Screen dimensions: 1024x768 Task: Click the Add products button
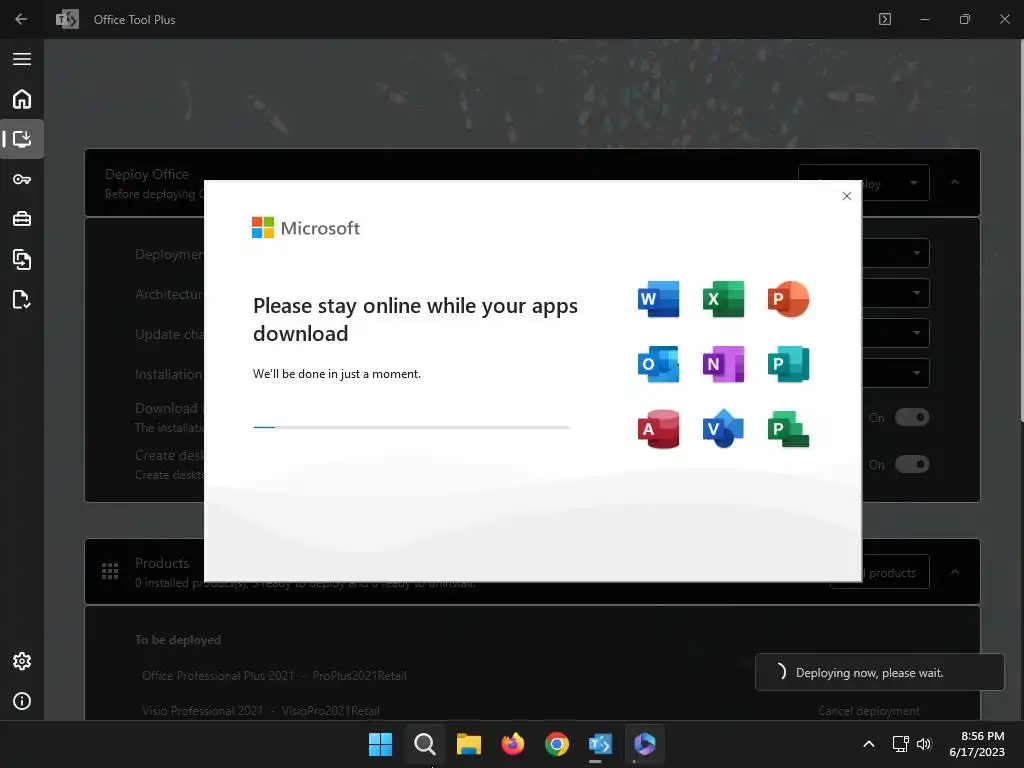895,572
